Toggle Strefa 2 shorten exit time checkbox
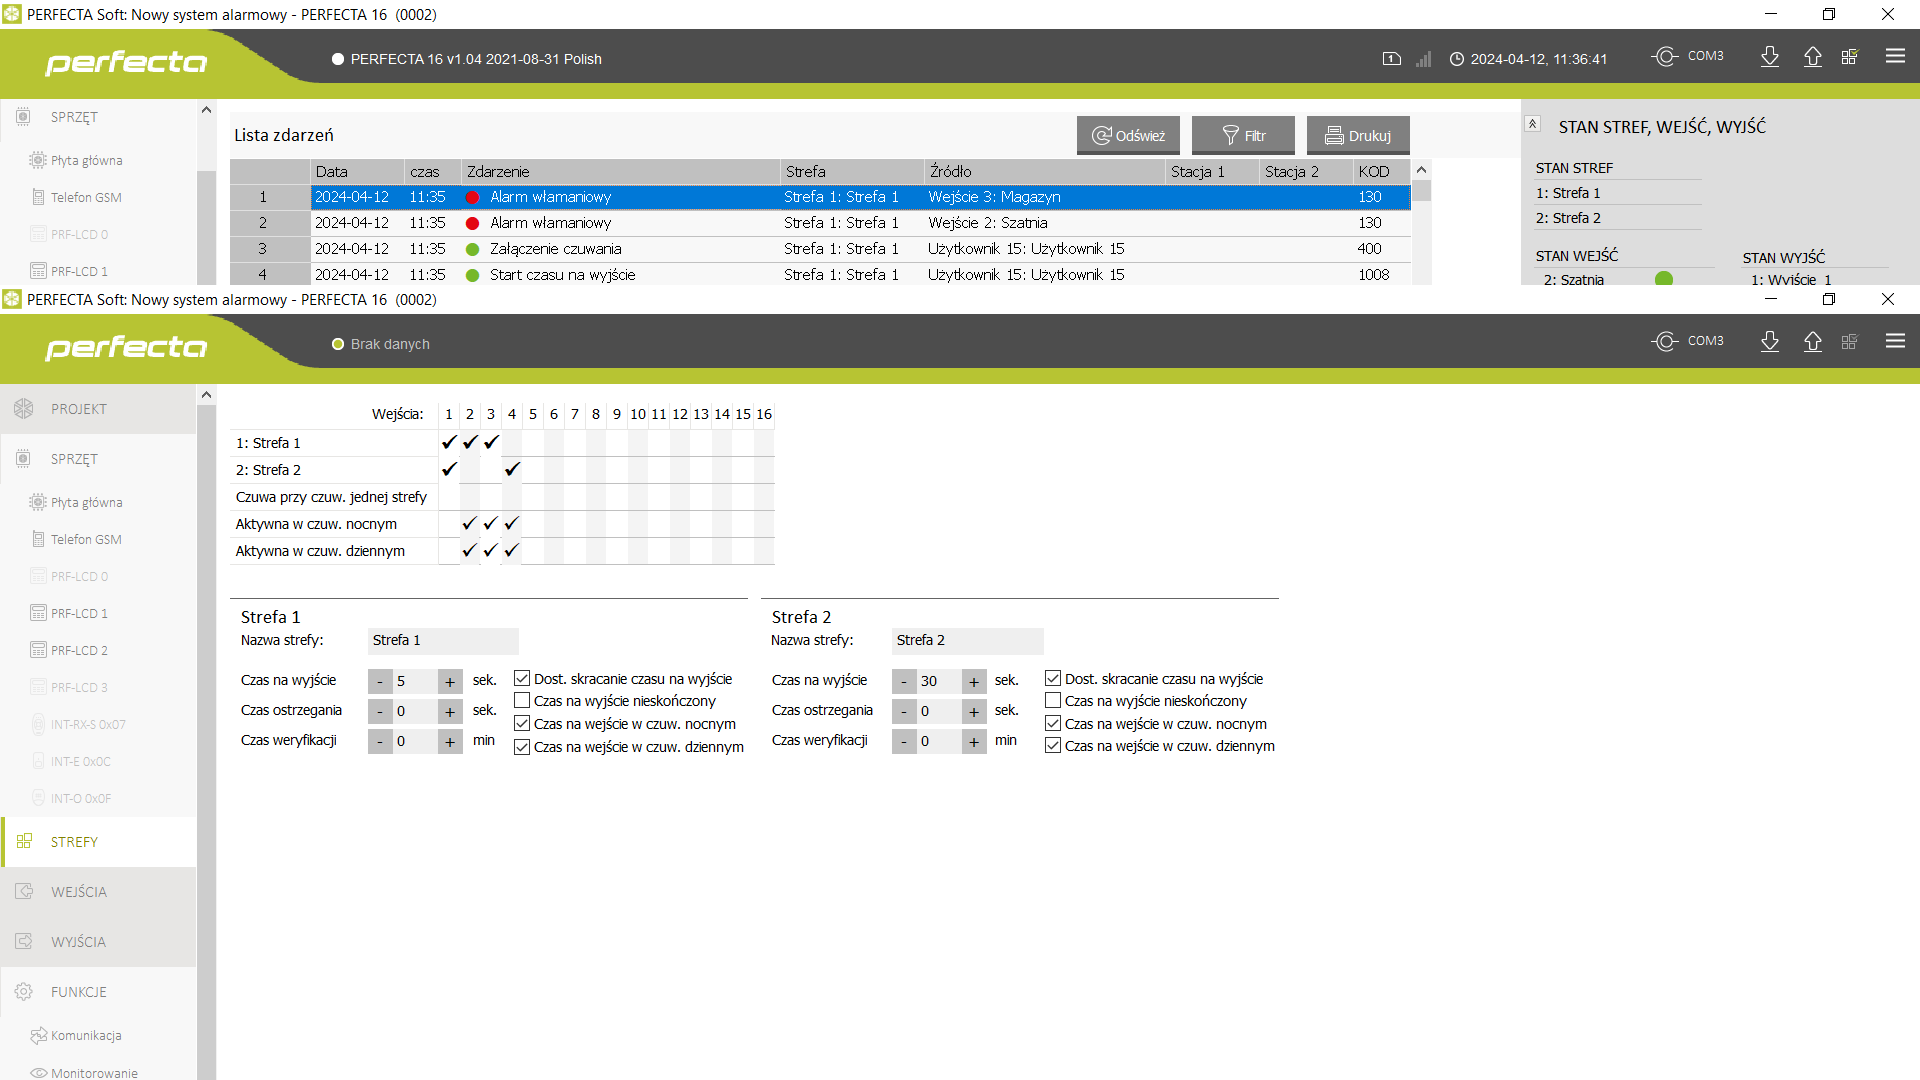Screen dimensions: 1920x1080 pos(1053,679)
